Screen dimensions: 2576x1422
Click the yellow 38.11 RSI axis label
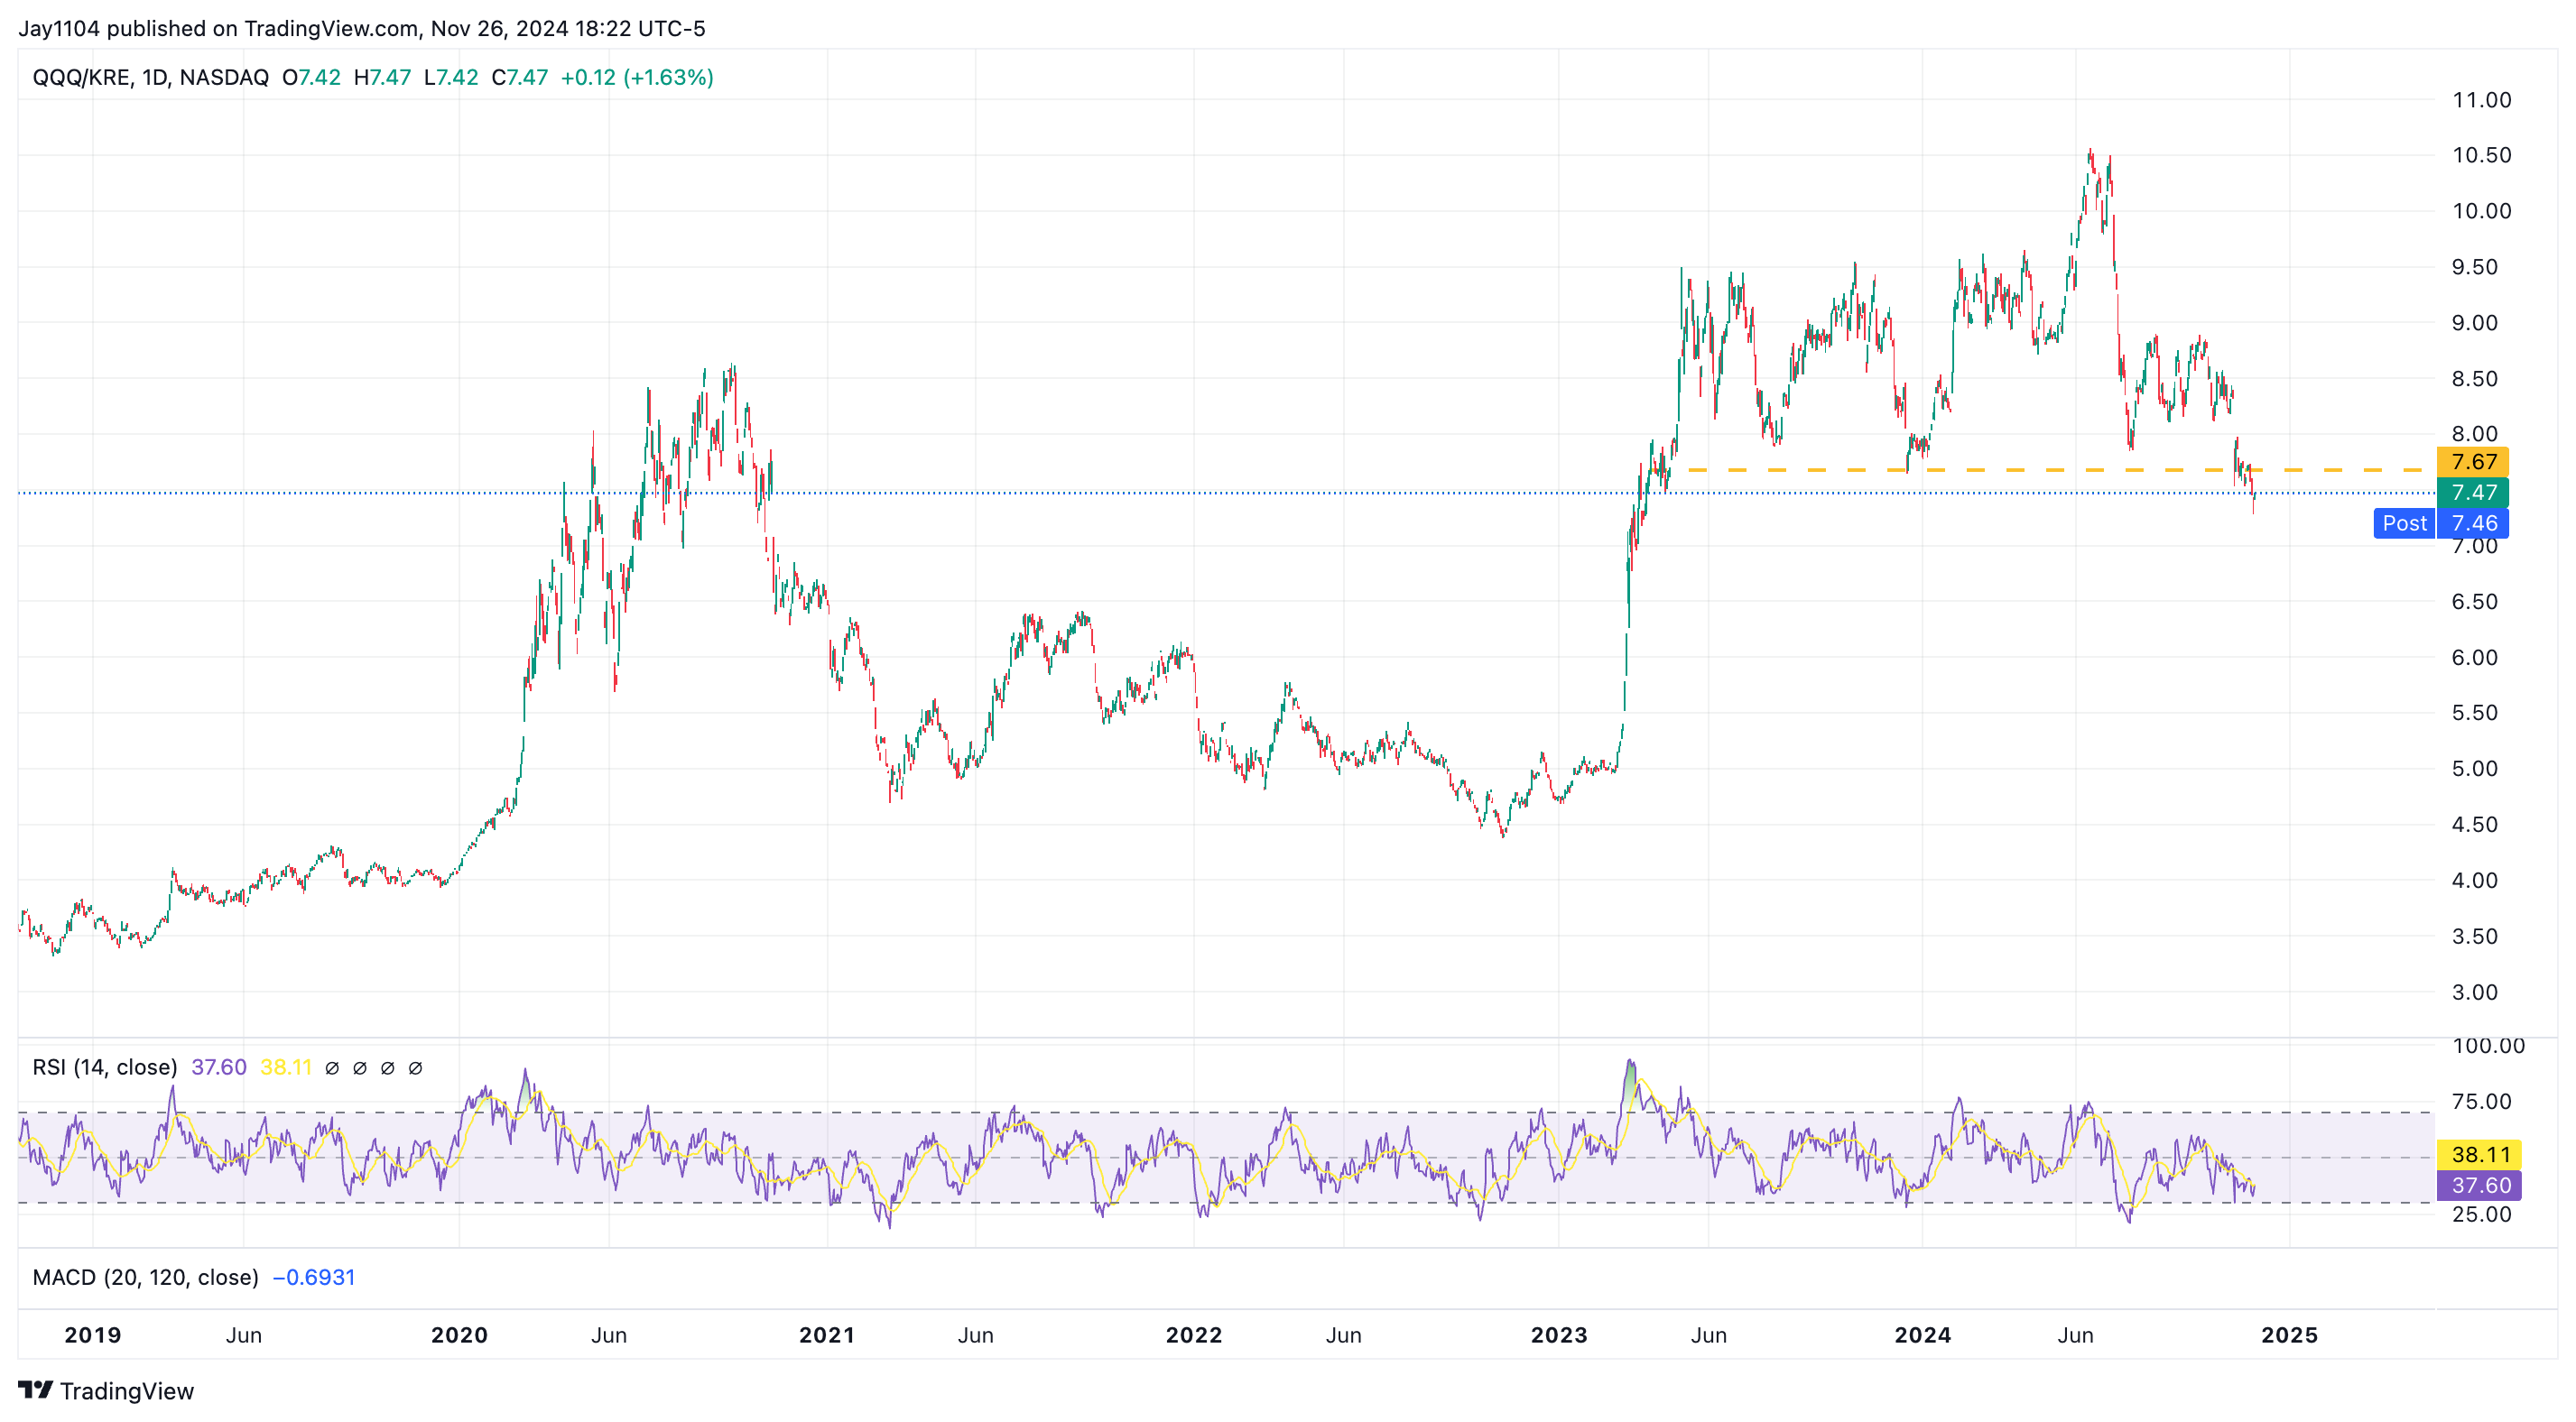[x=2479, y=1154]
